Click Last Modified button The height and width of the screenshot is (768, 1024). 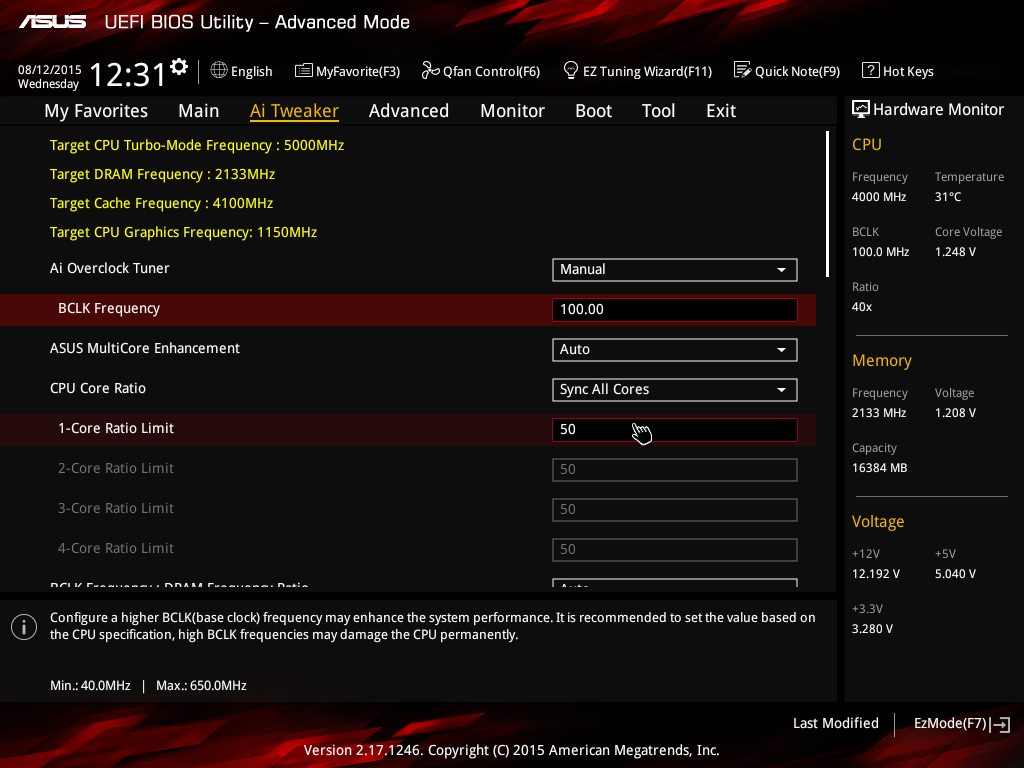click(x=836, y=724)
